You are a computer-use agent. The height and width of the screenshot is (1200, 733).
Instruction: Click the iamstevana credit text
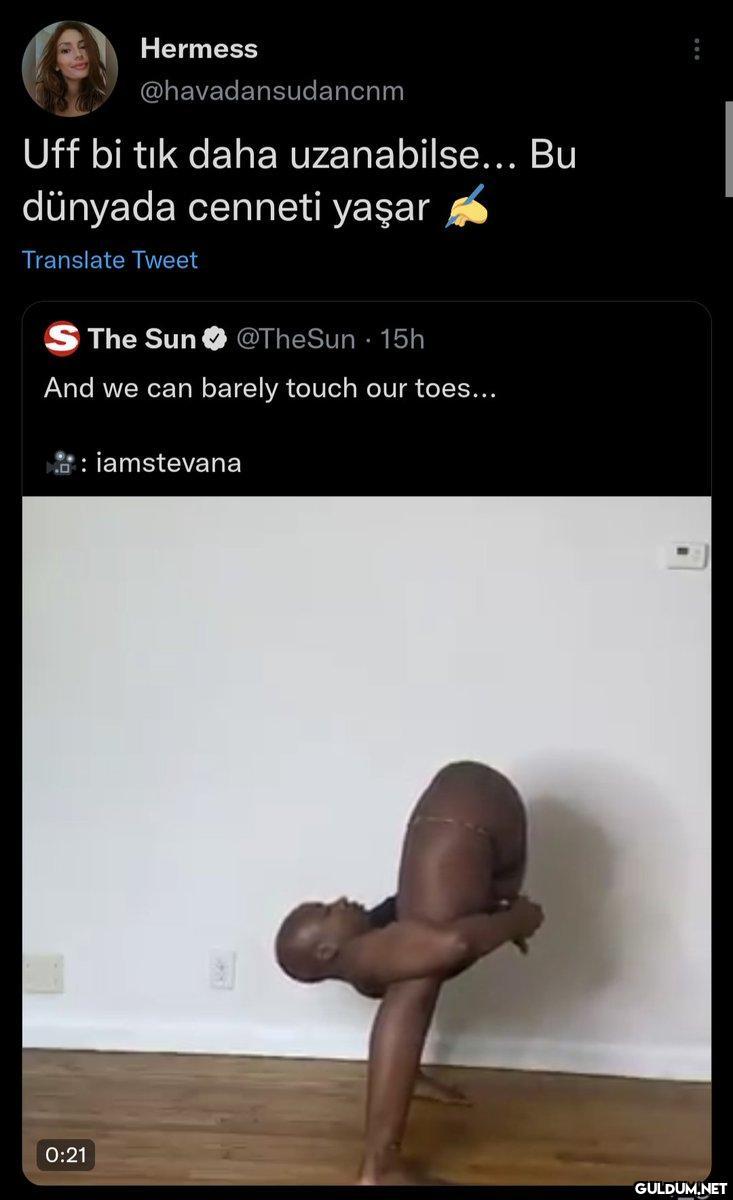click(168, 463)
